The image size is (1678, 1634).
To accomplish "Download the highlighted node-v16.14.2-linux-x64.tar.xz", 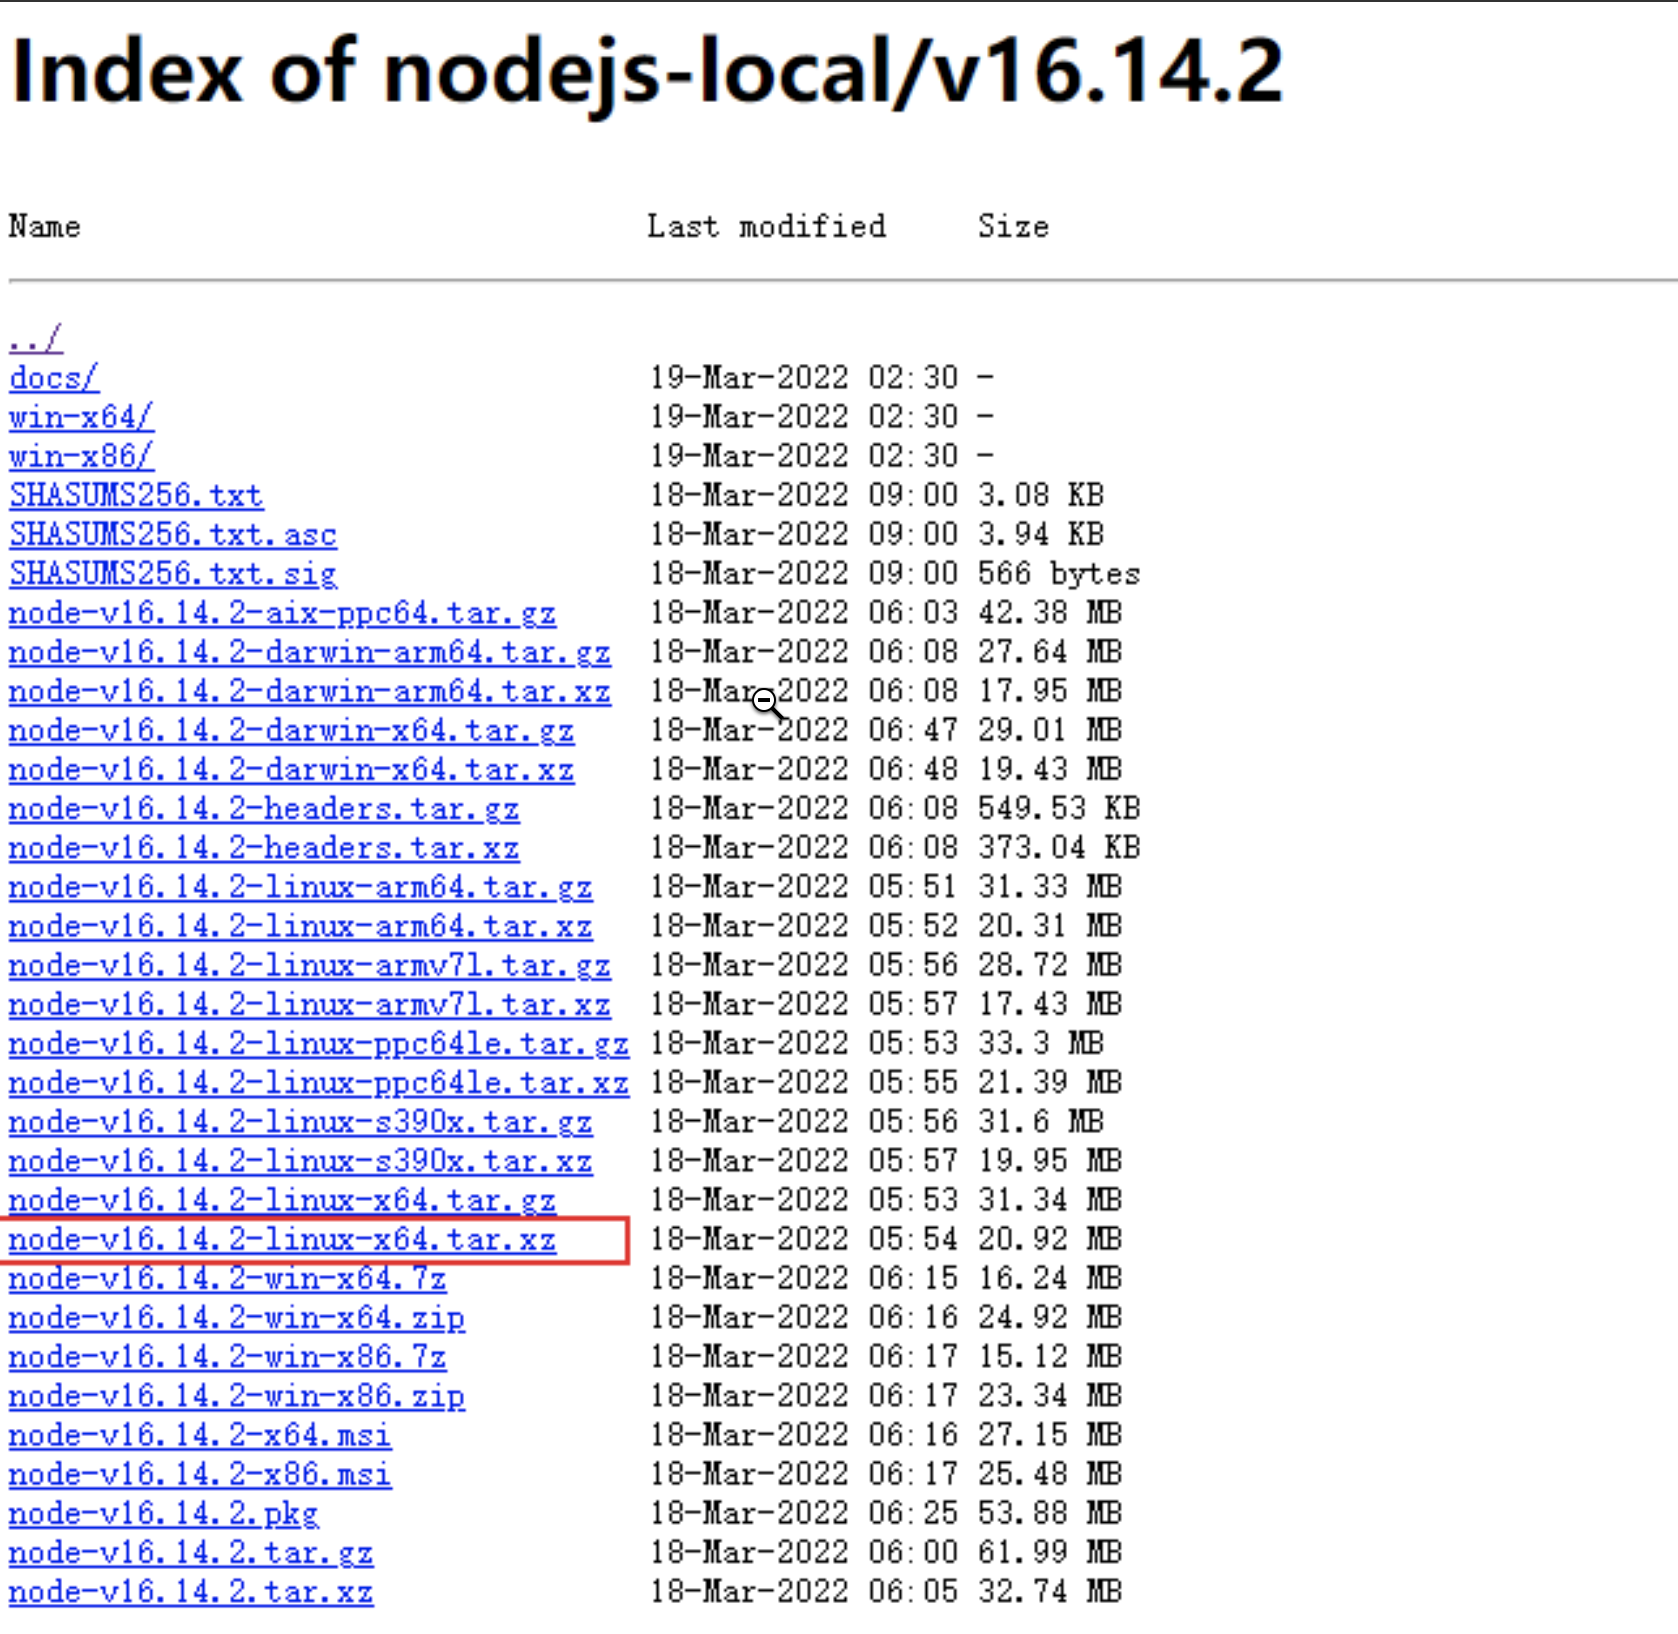I will (x=282, y=1239).
